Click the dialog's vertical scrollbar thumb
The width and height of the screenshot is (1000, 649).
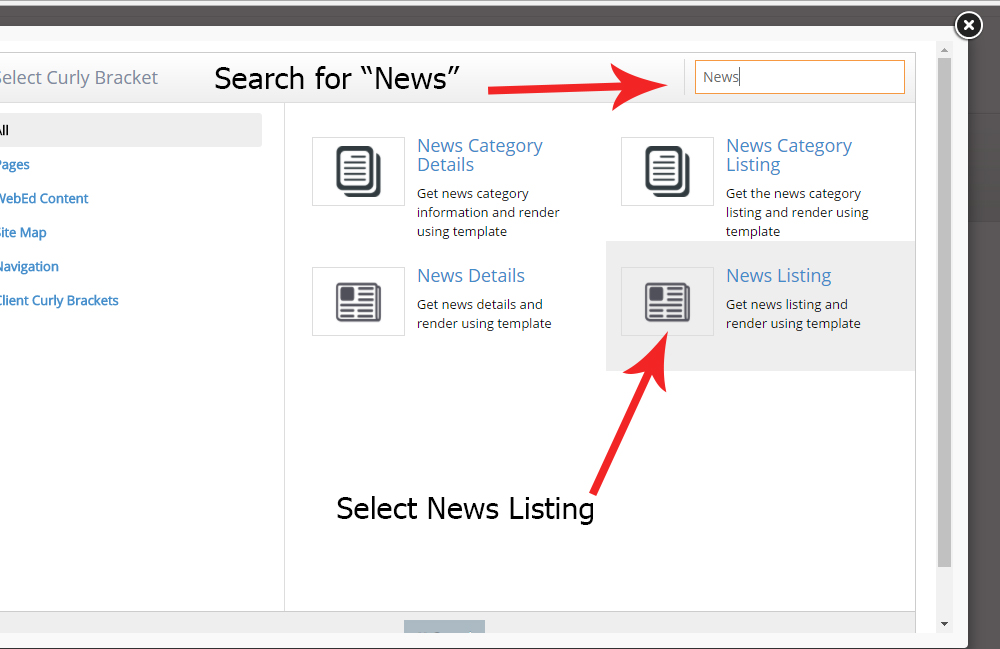coord(944,310)
